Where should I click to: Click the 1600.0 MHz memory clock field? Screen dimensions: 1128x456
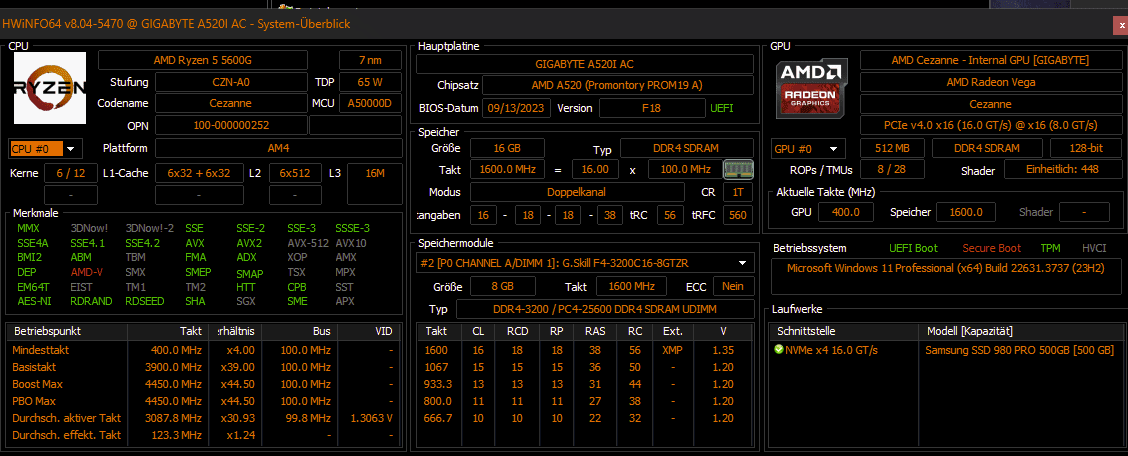[506, 170]
